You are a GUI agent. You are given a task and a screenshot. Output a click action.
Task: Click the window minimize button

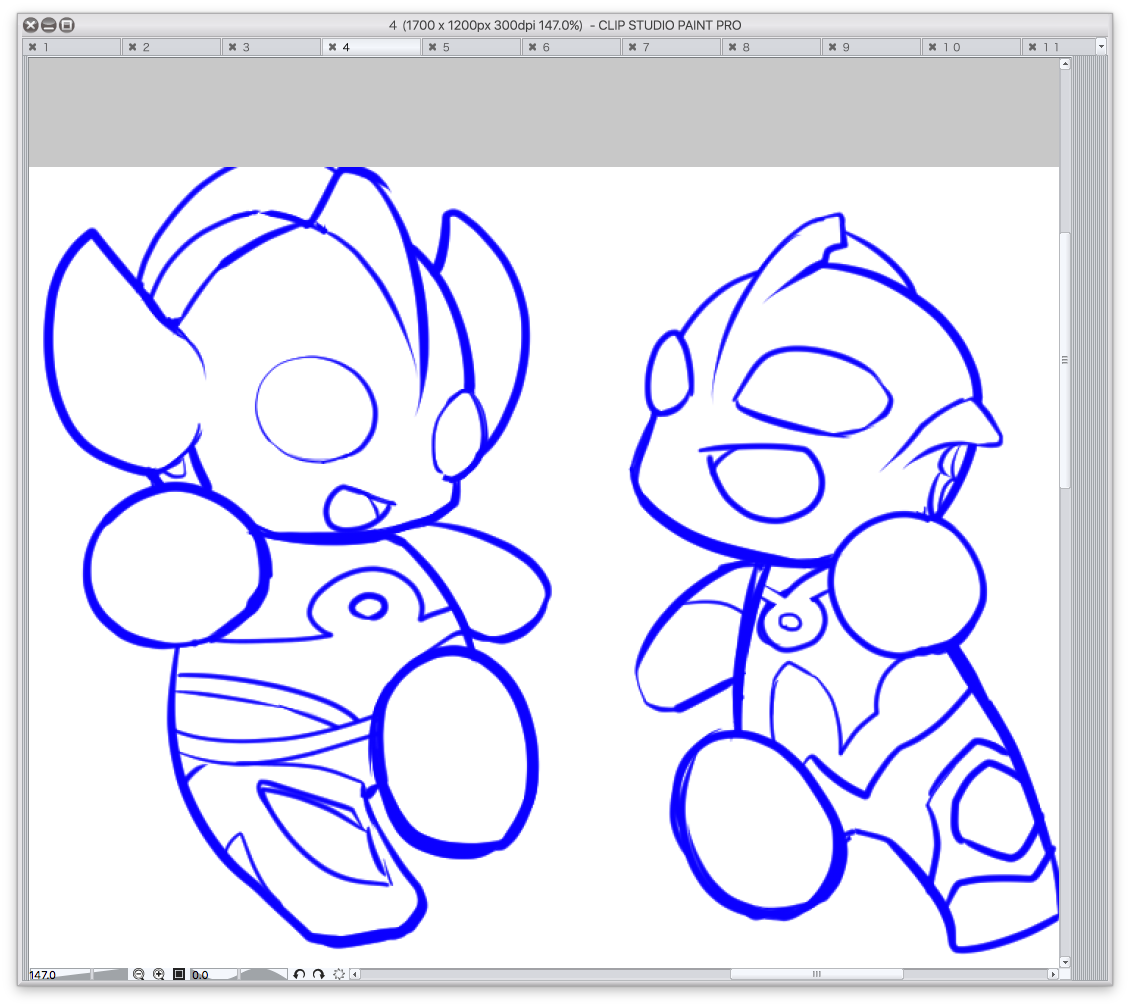coord(48,25)
